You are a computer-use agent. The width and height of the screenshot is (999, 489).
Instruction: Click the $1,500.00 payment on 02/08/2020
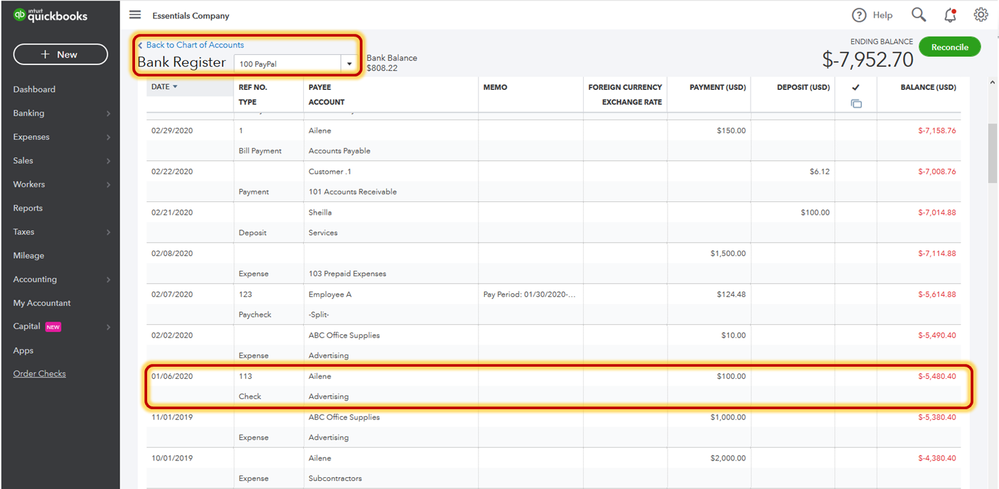tap(728, 253)
